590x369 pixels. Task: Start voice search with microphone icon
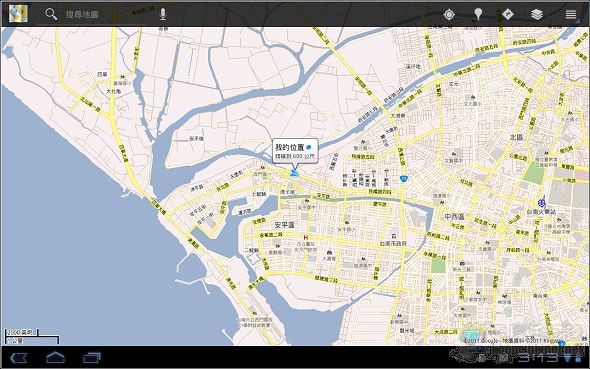pos(163,14)
